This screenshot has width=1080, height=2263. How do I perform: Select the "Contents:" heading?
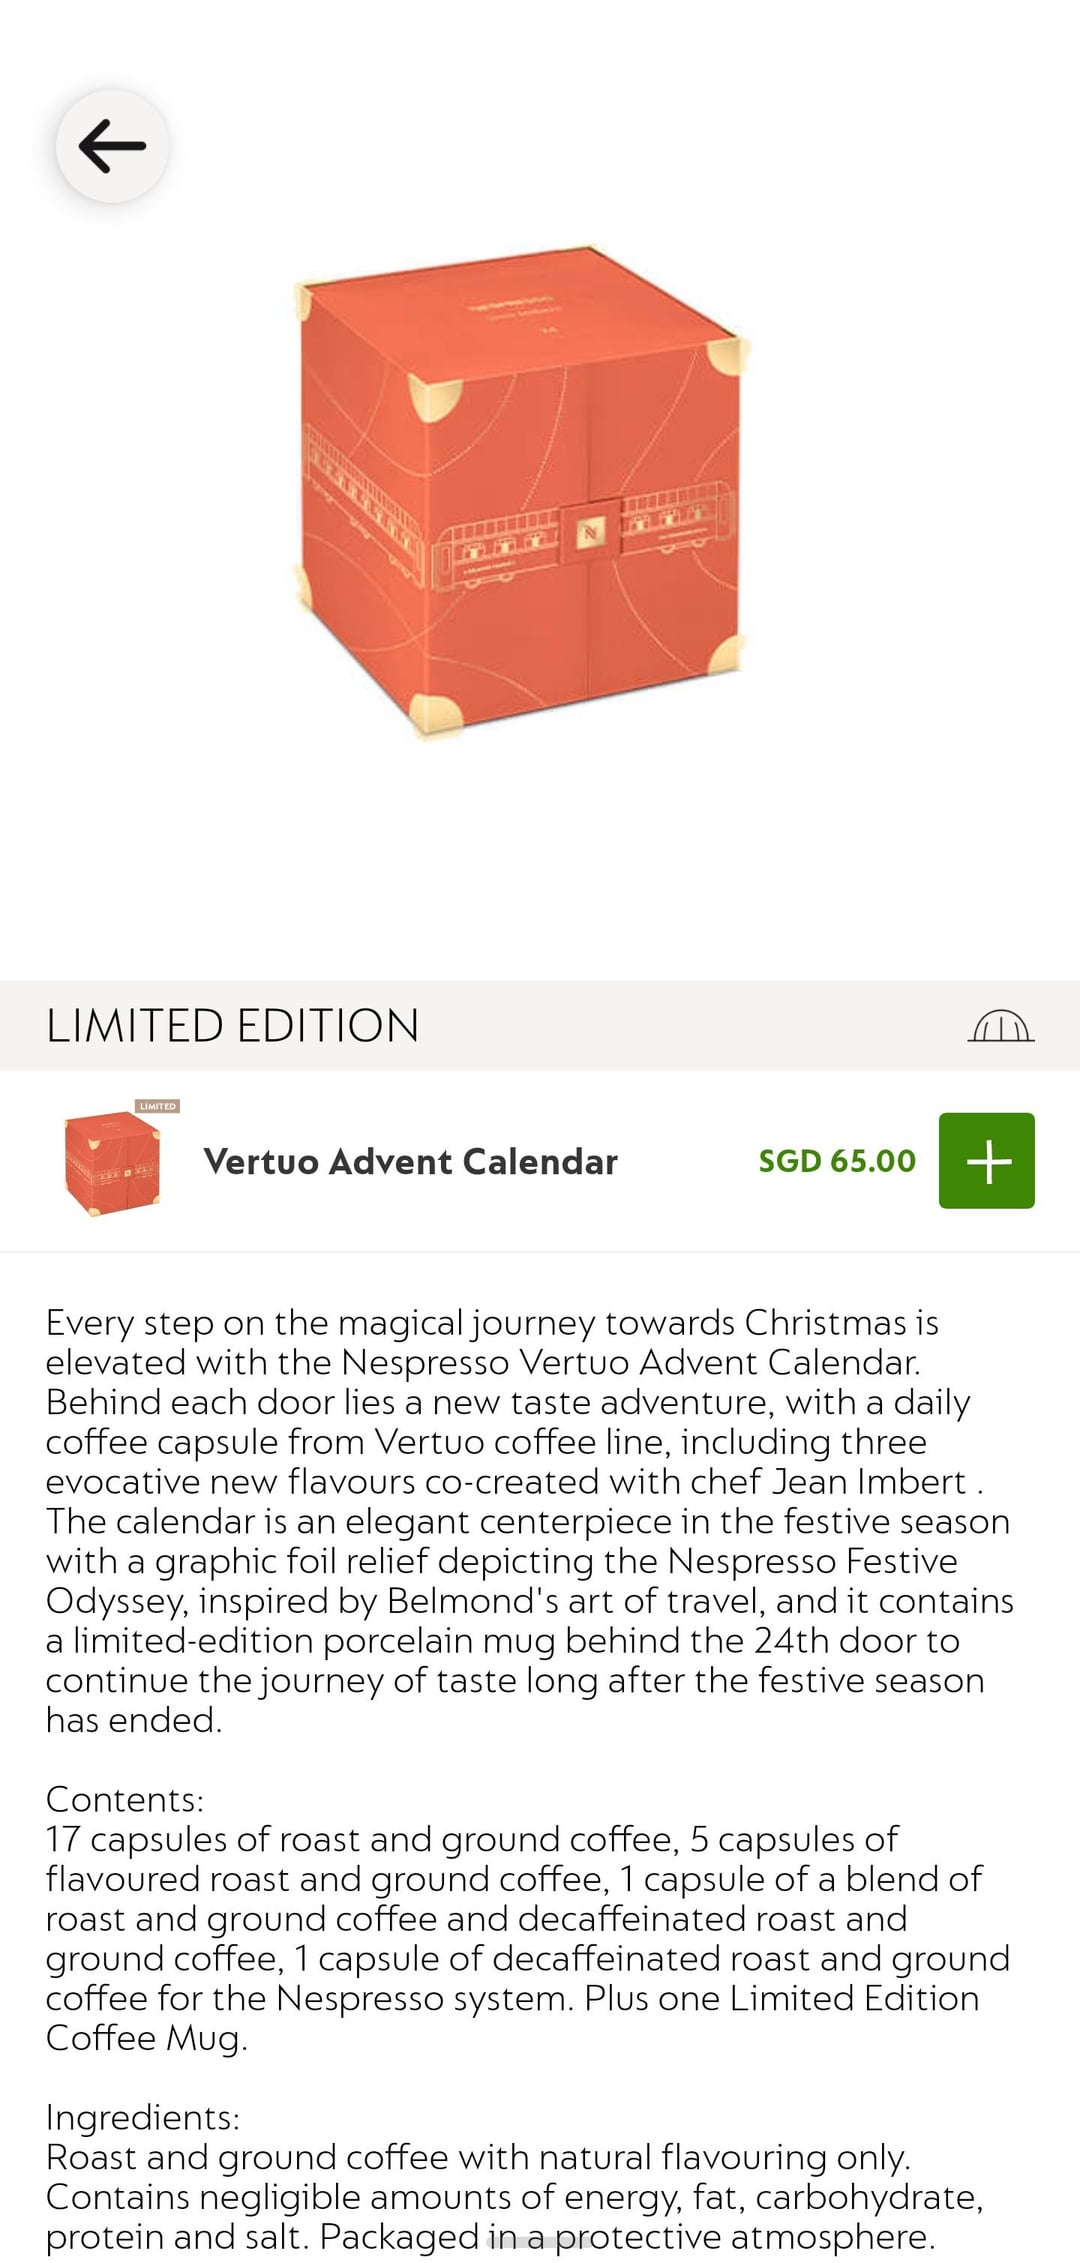(125, 1799)
